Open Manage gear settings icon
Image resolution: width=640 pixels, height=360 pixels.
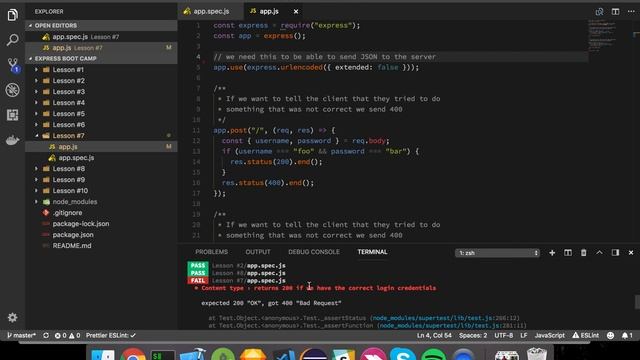coord(12,317)
